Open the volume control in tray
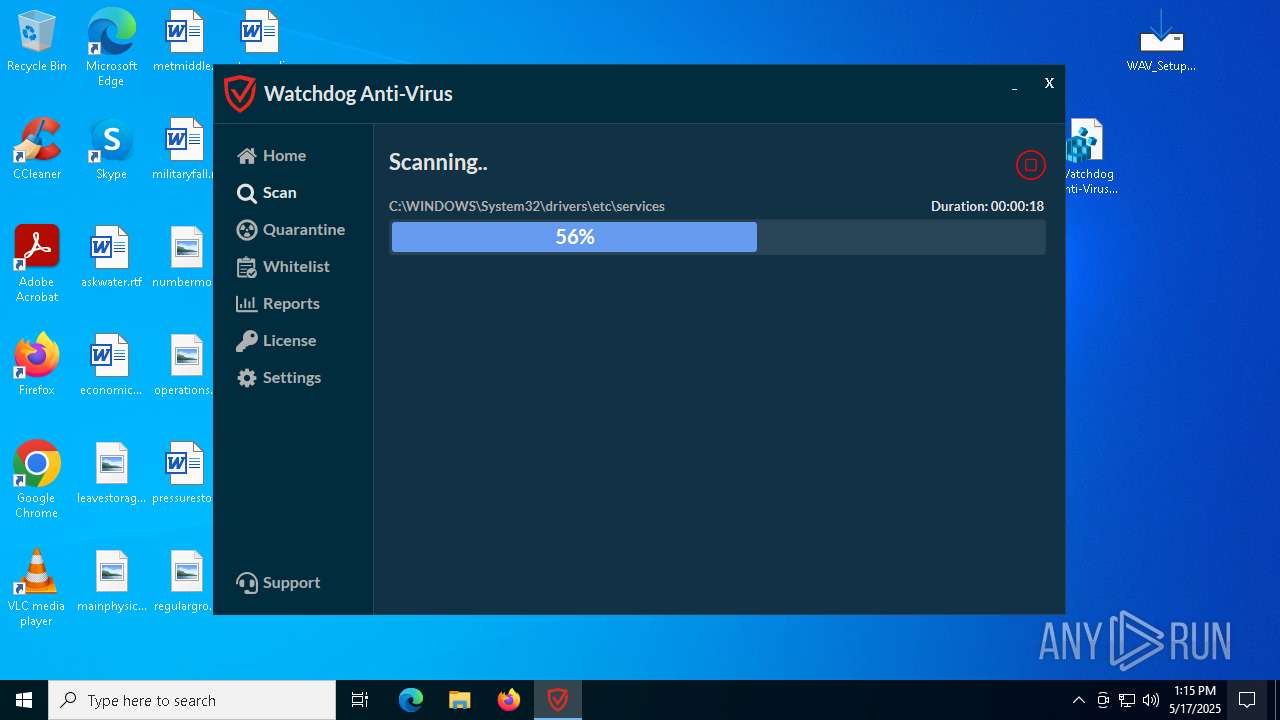1280x720 pixels. click(1151, 700)
